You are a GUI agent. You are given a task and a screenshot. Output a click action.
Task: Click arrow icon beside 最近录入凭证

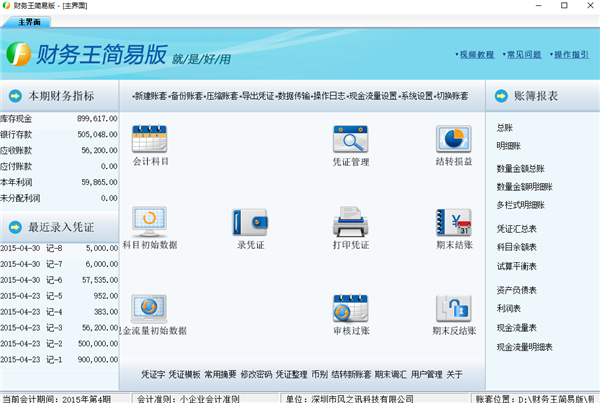(15, 227)
